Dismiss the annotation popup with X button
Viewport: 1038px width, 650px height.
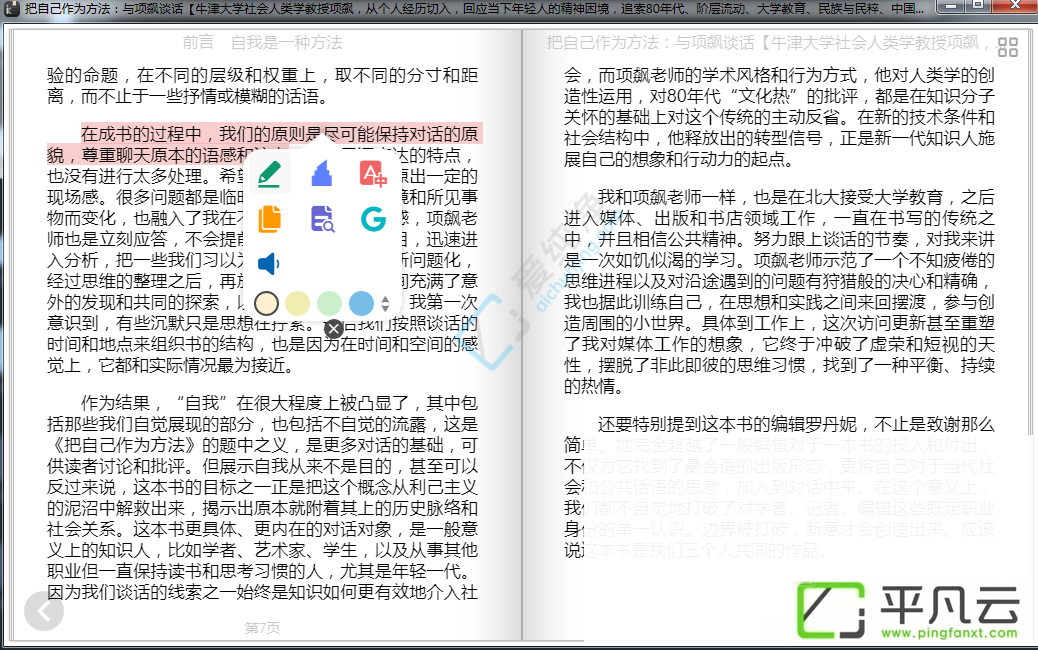[x=334, y=328]
